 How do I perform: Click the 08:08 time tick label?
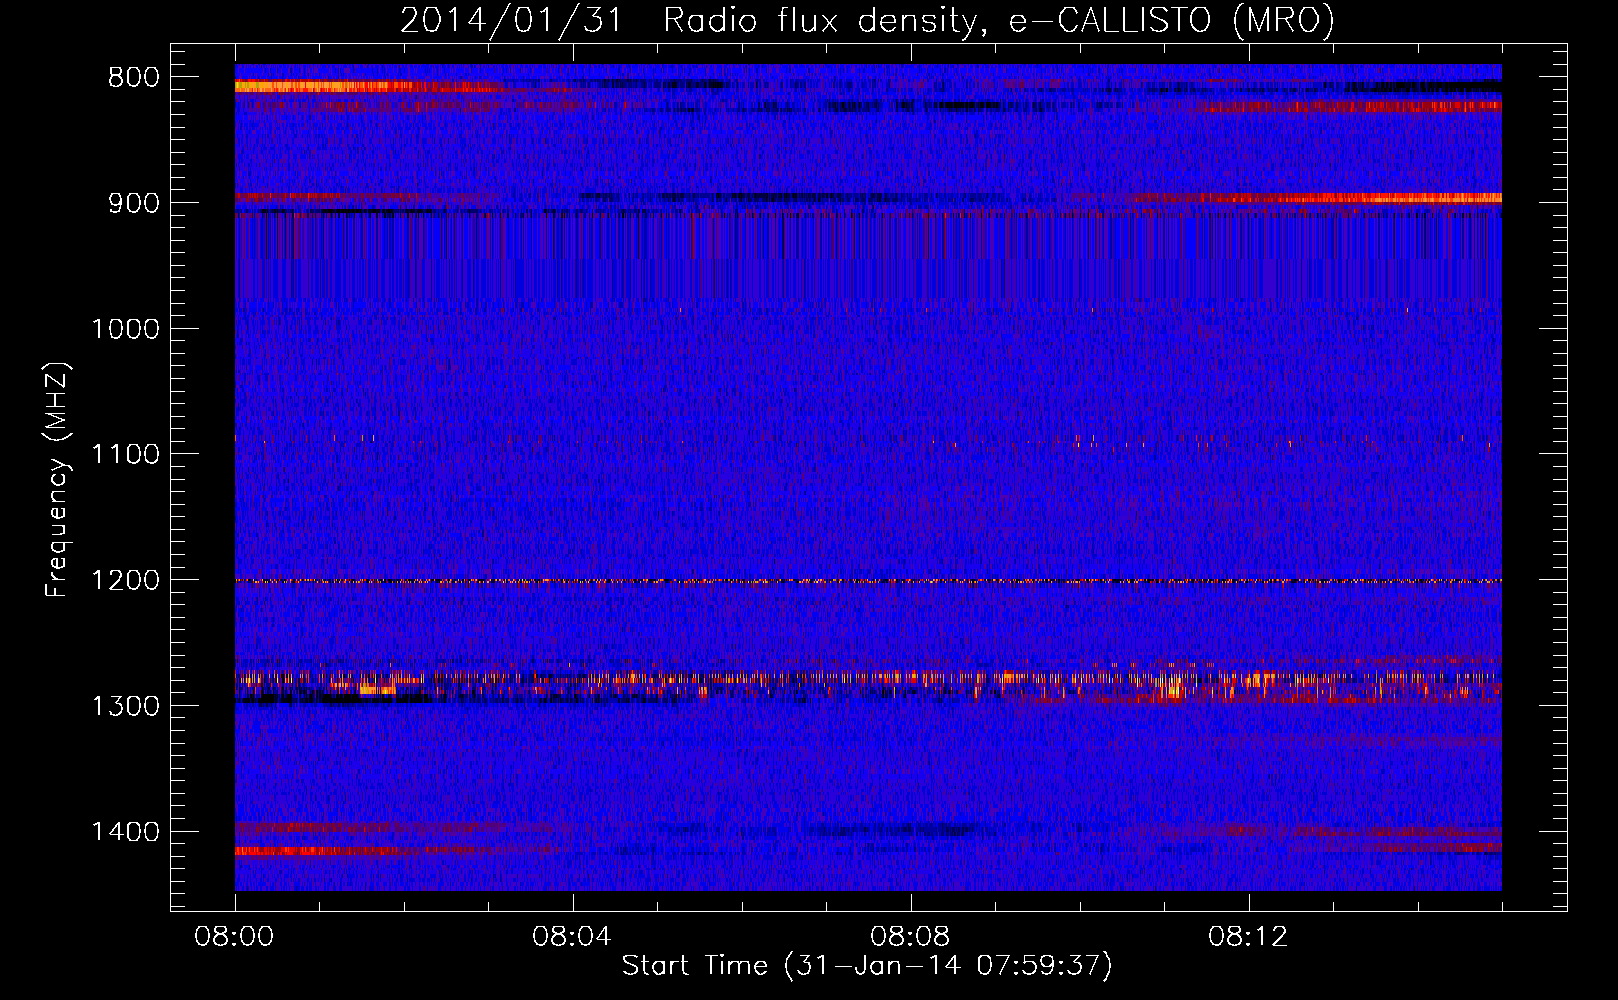[x=911, y=937]
